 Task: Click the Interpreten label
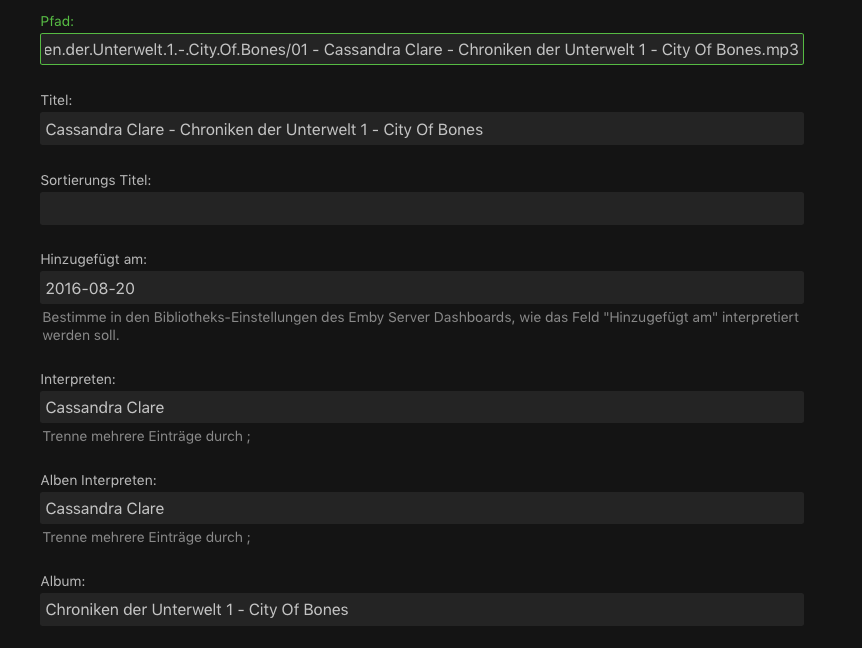pyautogui.click(x=78, y=380)
